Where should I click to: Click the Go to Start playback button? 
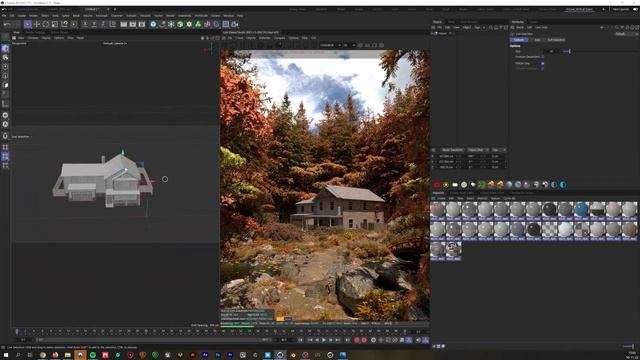coord(300,340)
